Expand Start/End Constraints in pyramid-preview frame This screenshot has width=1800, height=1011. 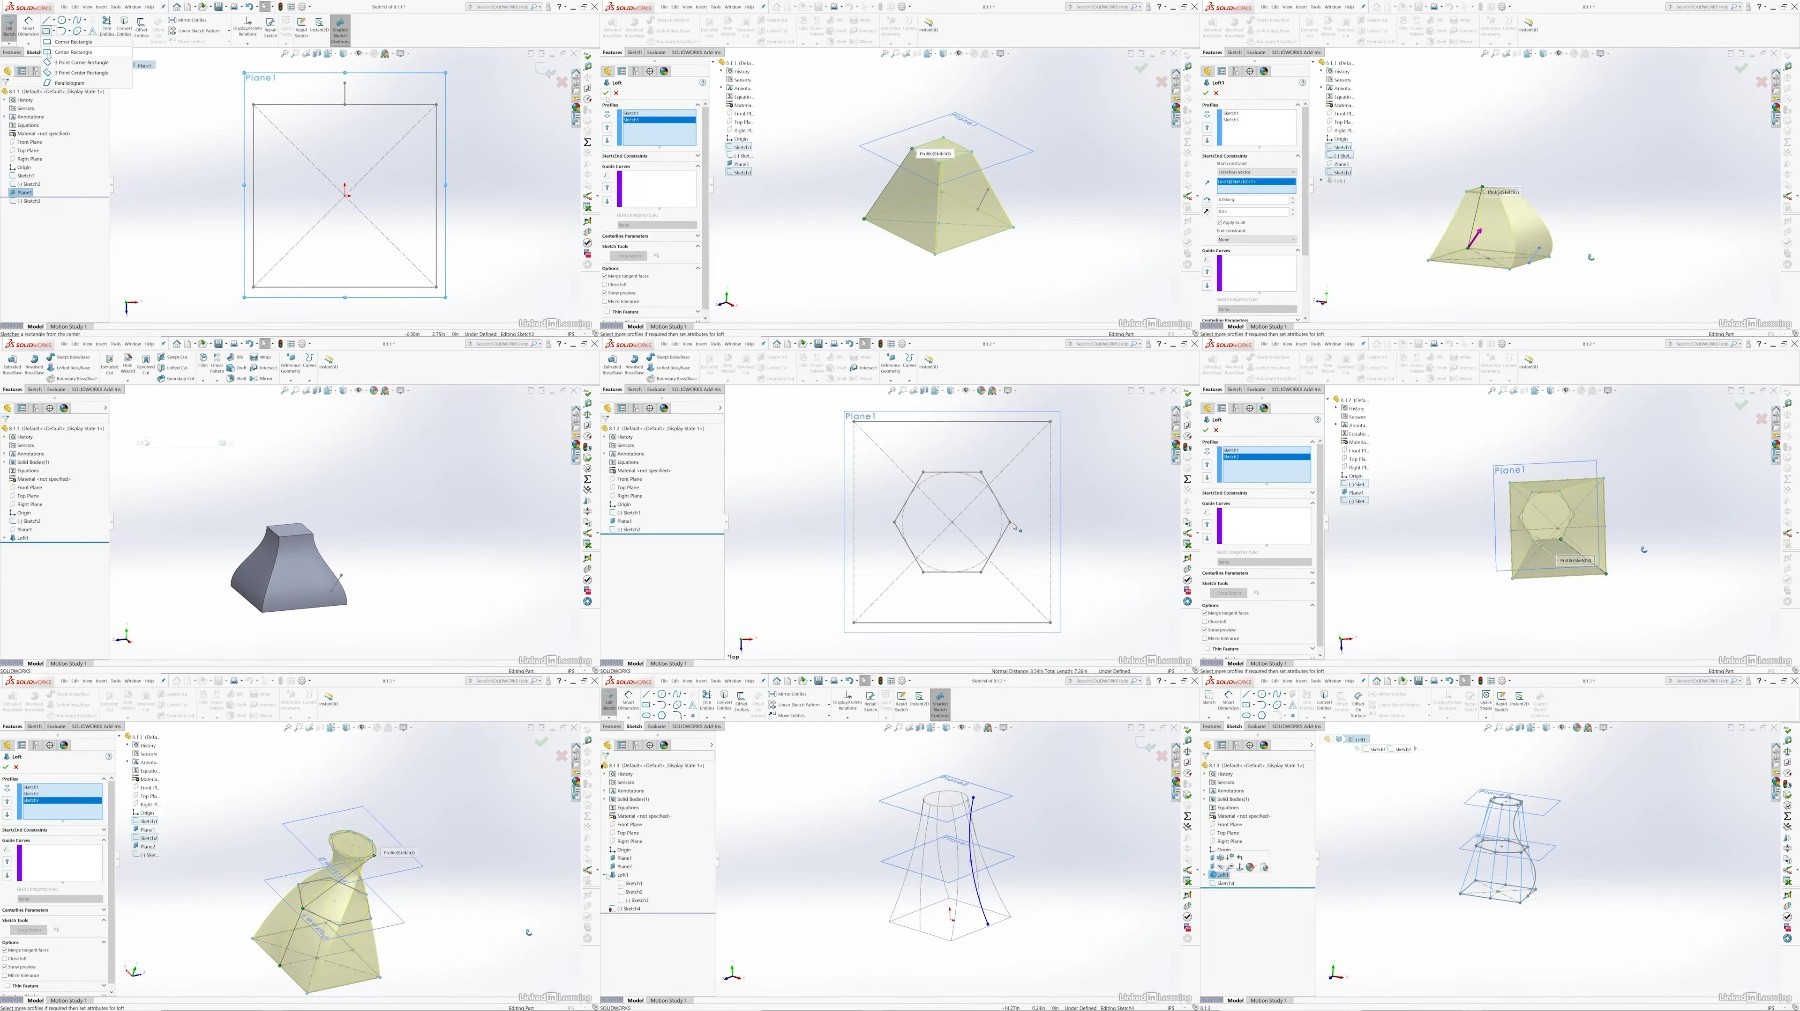697,156
